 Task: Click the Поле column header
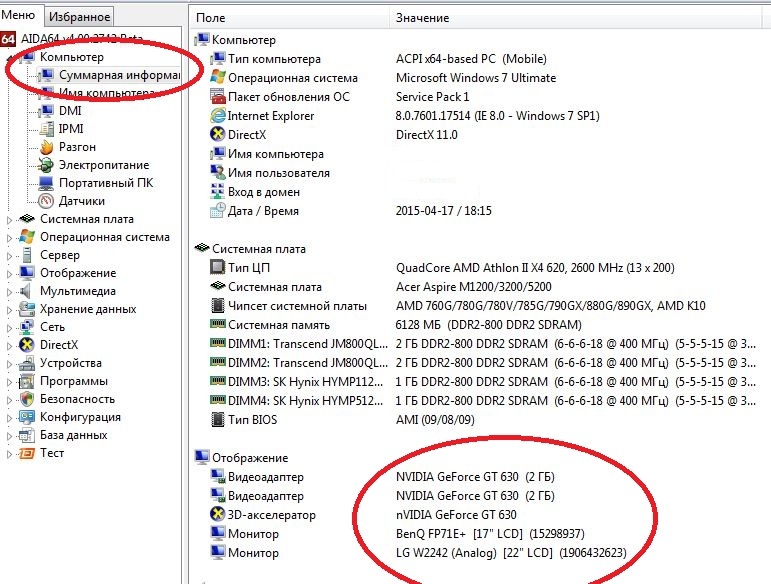tap(290, 18)
